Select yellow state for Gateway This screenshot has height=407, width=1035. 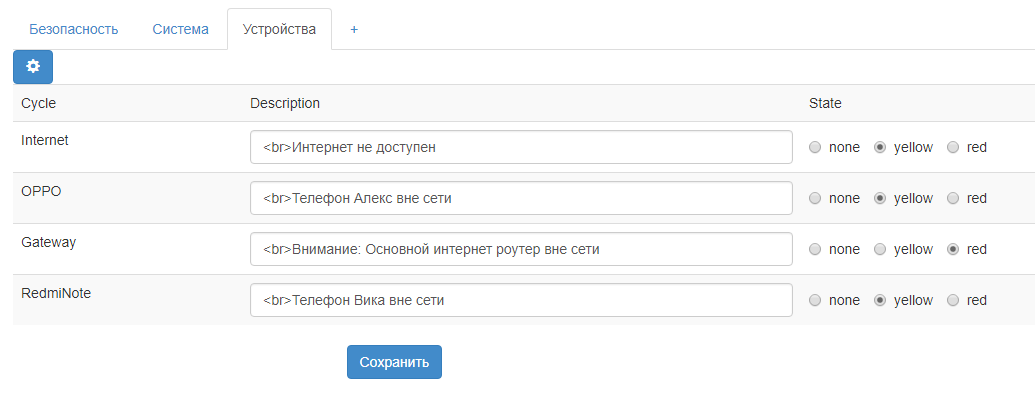[x=880, y=249]
